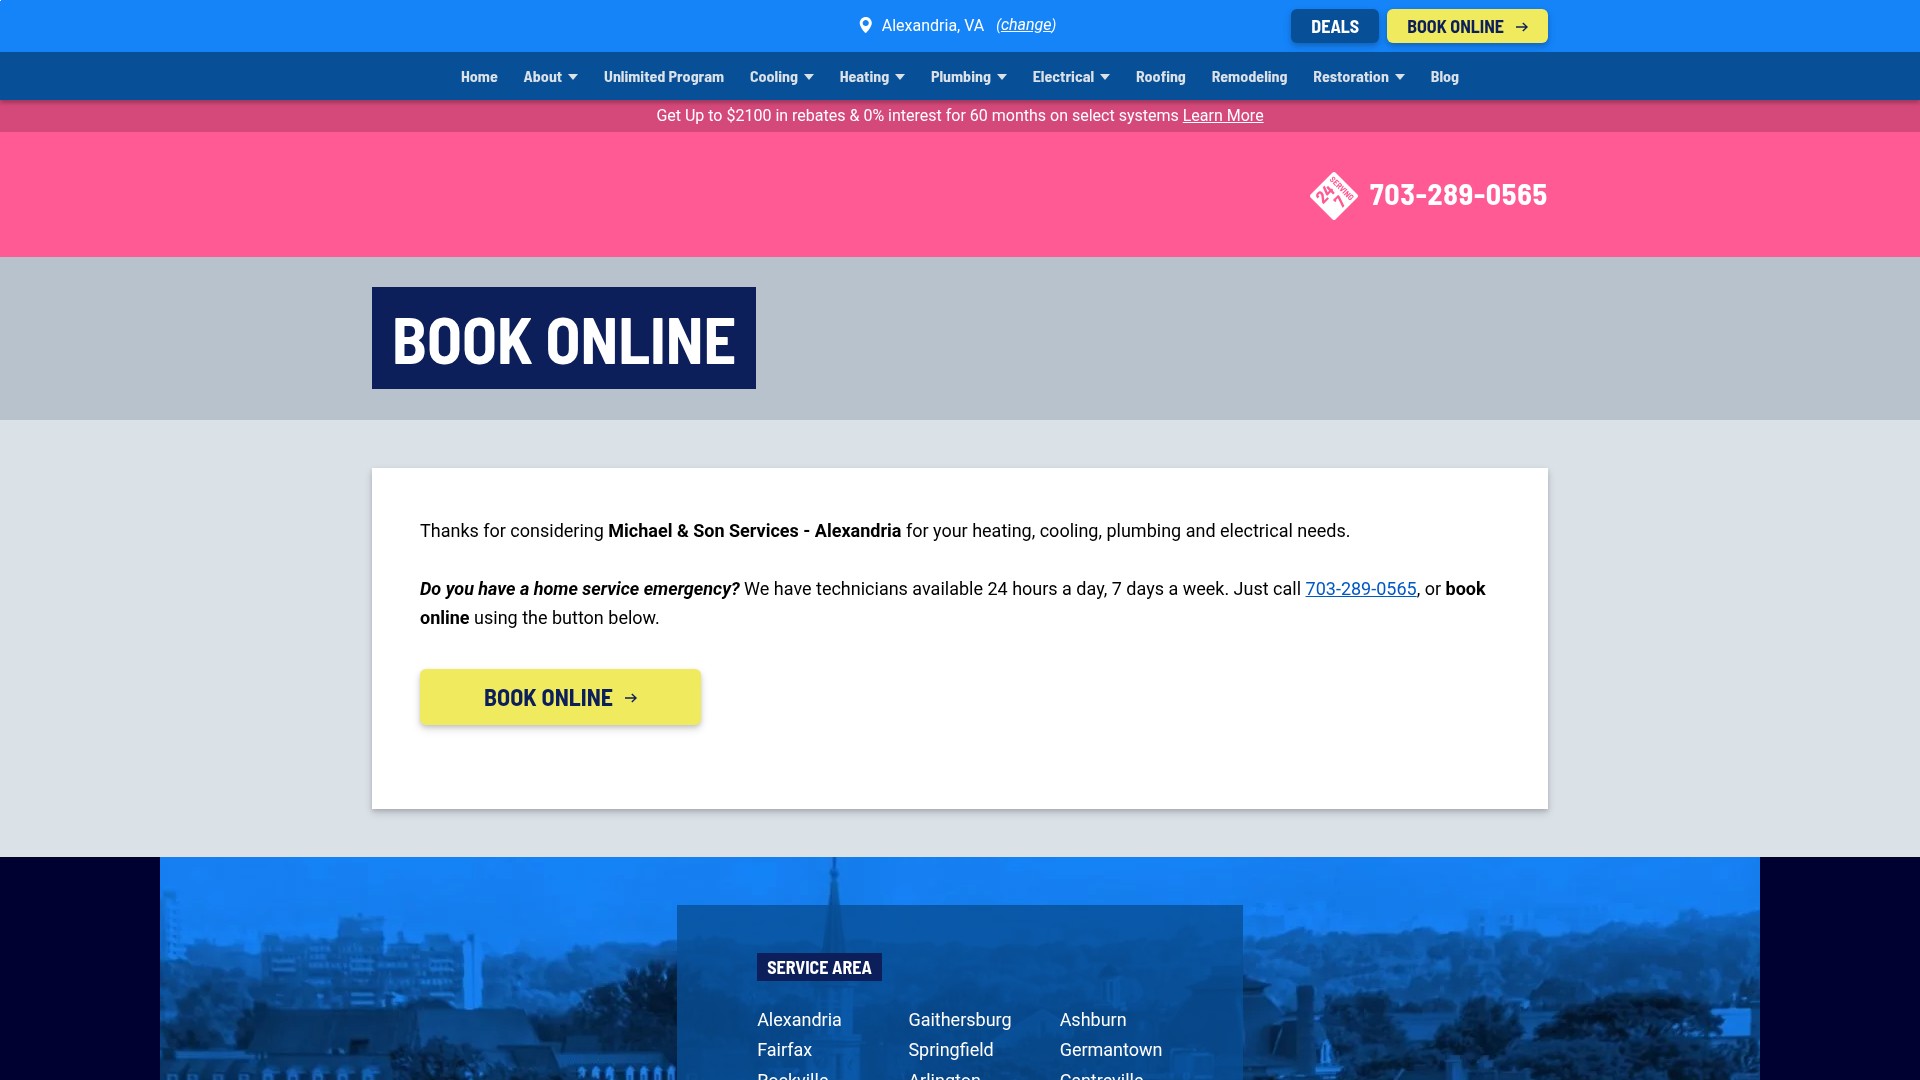Follow the Learn More rebates link
1920x1080 pixels.
click(x=1223, y=116)
